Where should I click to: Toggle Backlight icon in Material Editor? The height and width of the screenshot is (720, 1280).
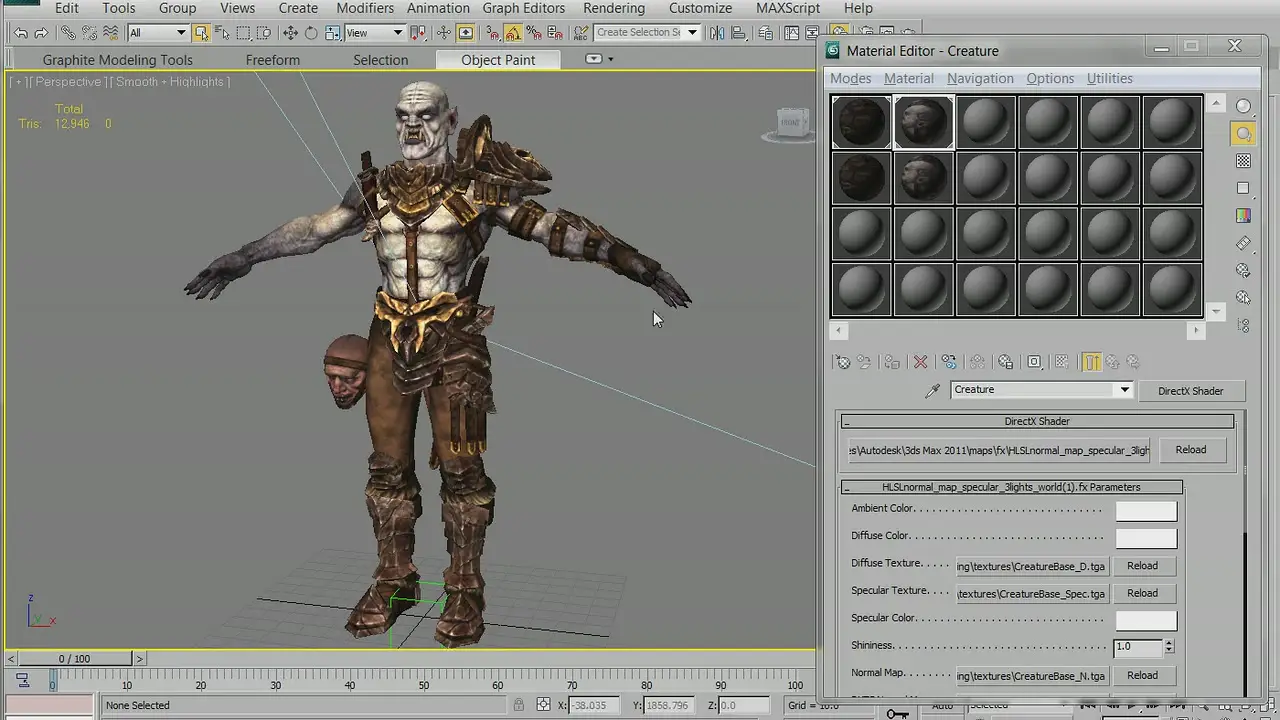pyautogui.click(x=1243, y=134)
